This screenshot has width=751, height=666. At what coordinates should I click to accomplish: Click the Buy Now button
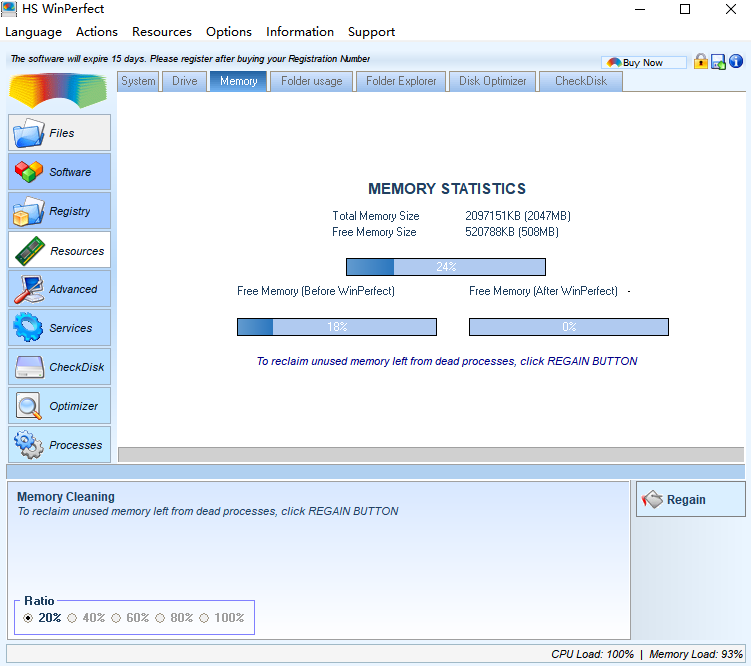click(643, 62)
